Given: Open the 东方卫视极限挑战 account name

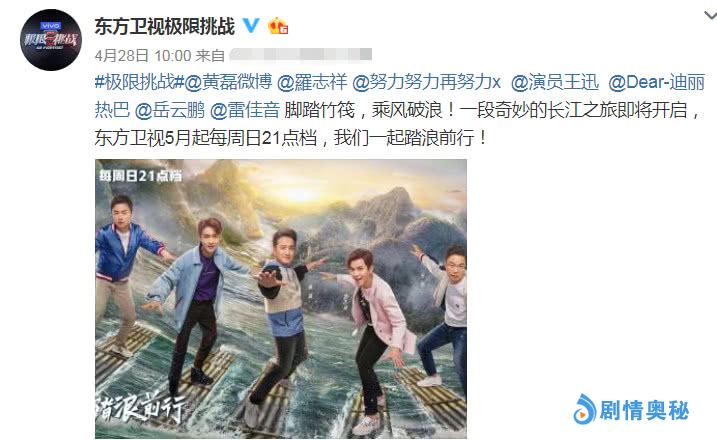Looking at the screenshot, I should pyautogui.click(x=165, y=26).
